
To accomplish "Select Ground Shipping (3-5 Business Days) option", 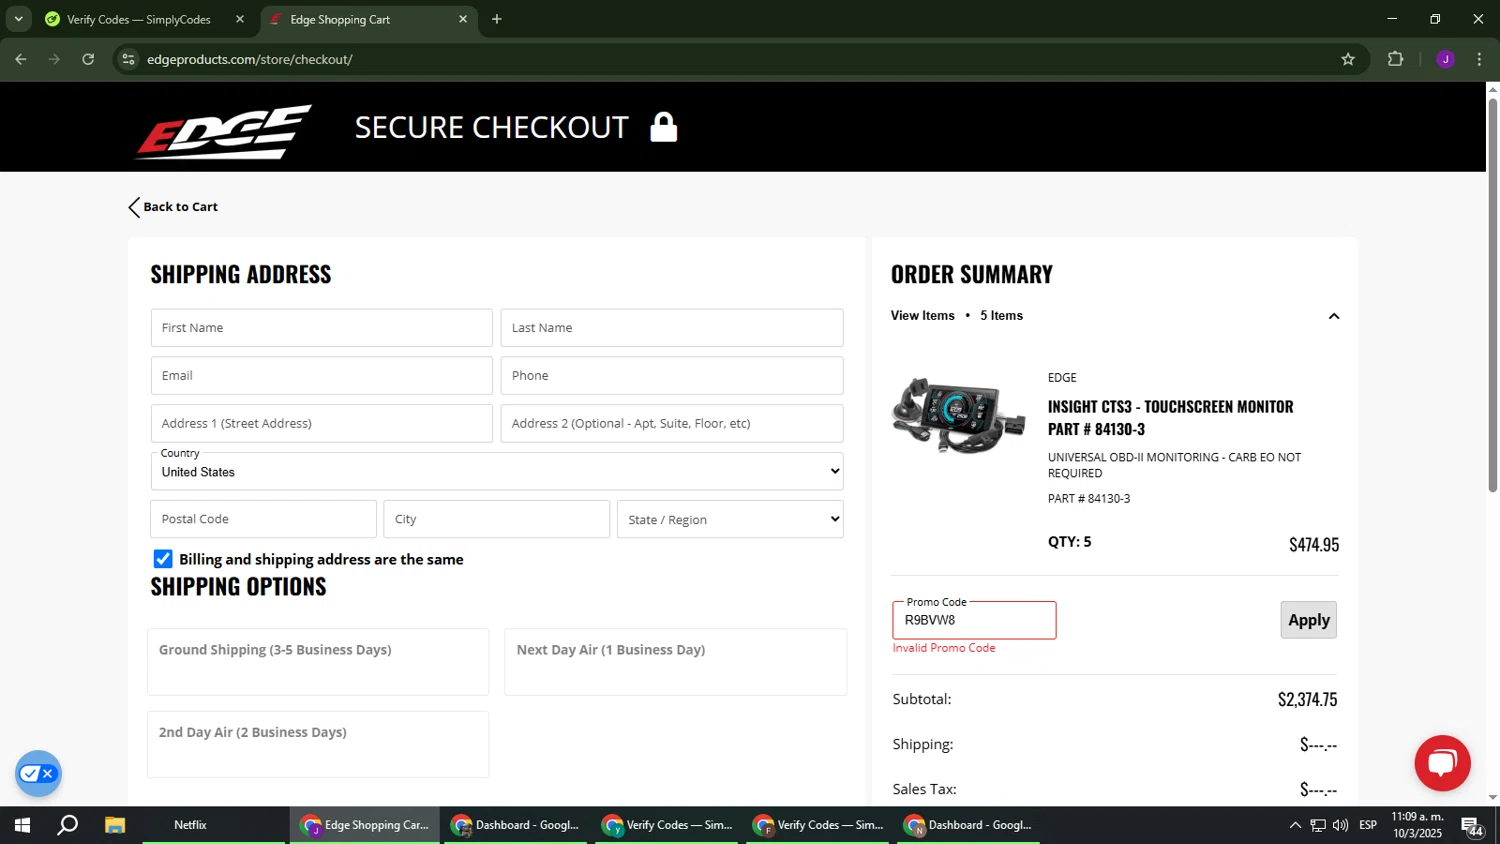I will 318,662.
